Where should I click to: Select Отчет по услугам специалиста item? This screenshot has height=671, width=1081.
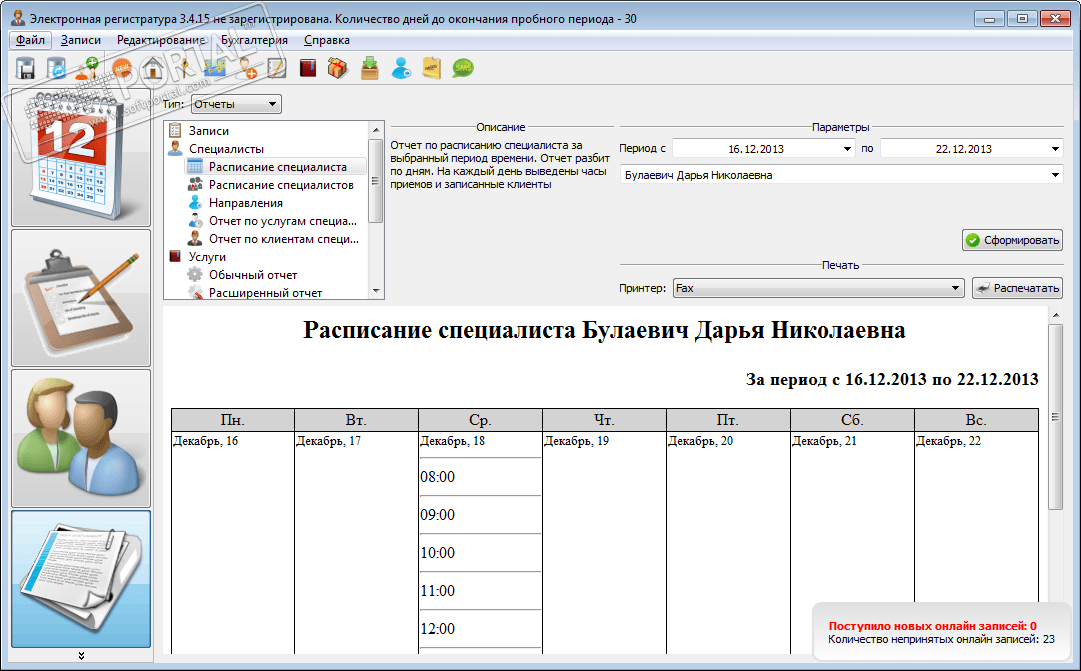pyautogui.click(x=283, y=221)
